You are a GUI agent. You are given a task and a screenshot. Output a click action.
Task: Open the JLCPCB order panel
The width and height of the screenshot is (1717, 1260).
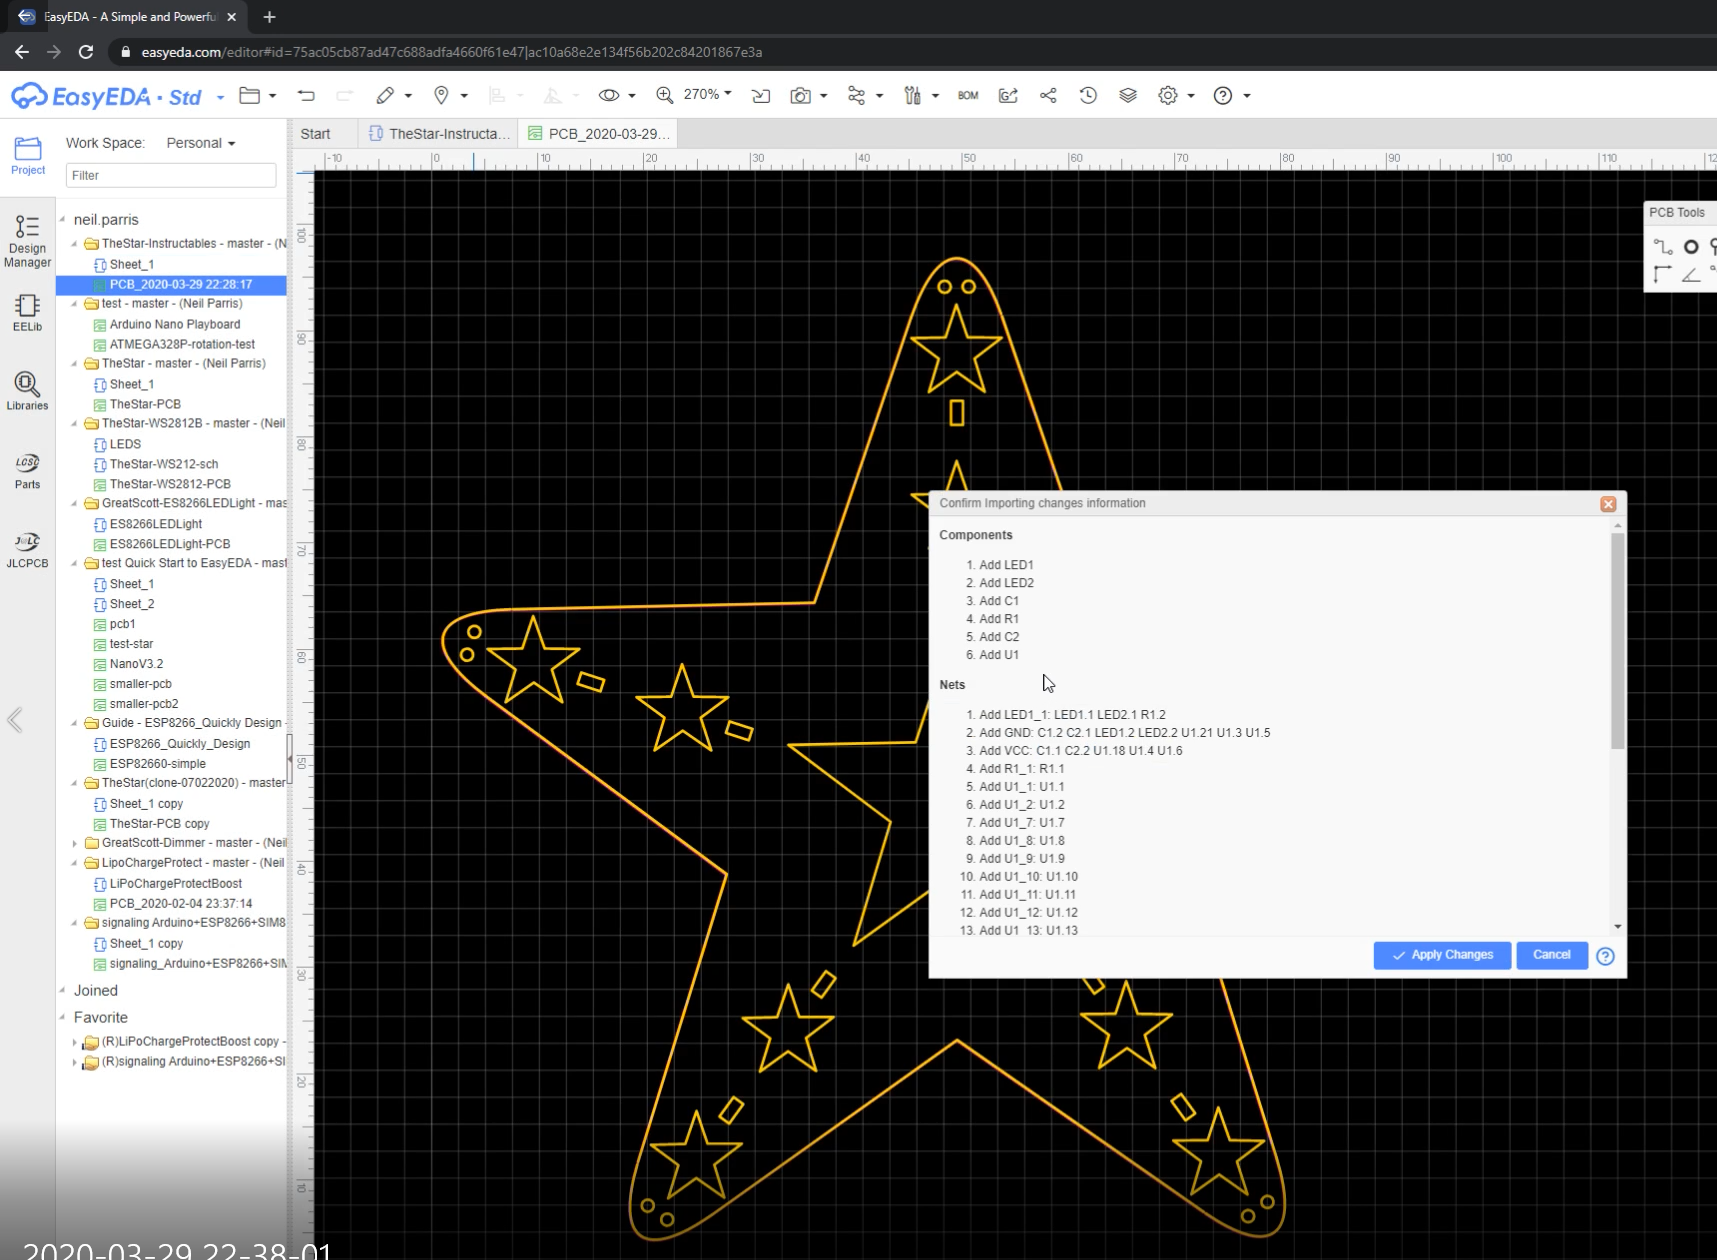(x=27, y=548)
